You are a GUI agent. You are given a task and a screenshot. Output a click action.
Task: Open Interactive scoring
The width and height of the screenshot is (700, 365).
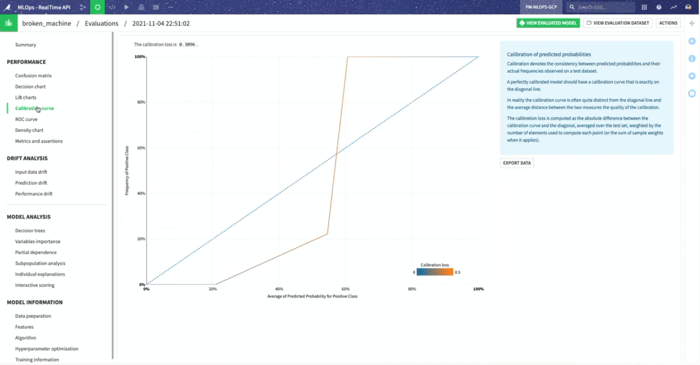(x=35, y=285)
